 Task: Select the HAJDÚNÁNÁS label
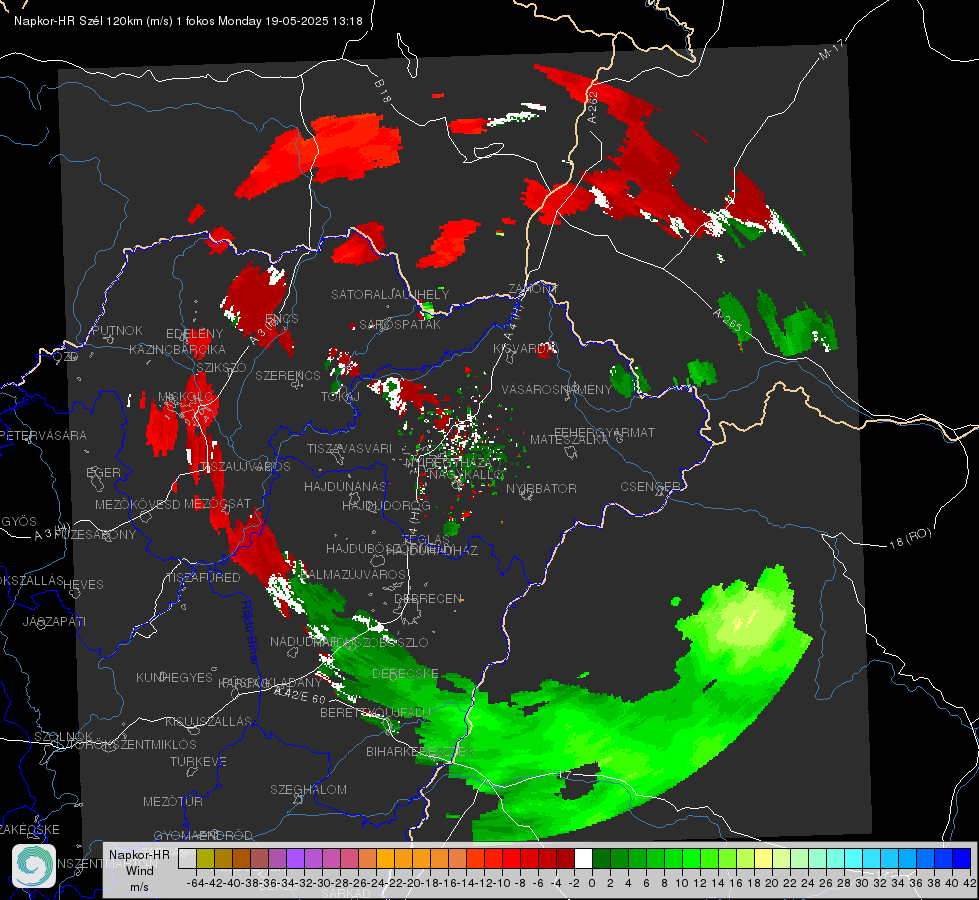(345, 486)
